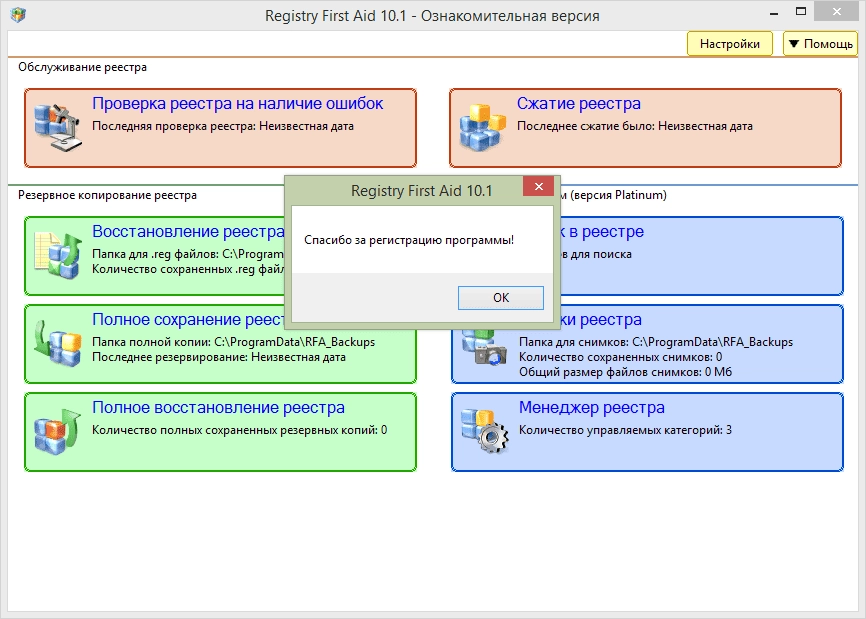866x619 pixels.
Task: Click the full registry restore icon
Action: point(57,432)
